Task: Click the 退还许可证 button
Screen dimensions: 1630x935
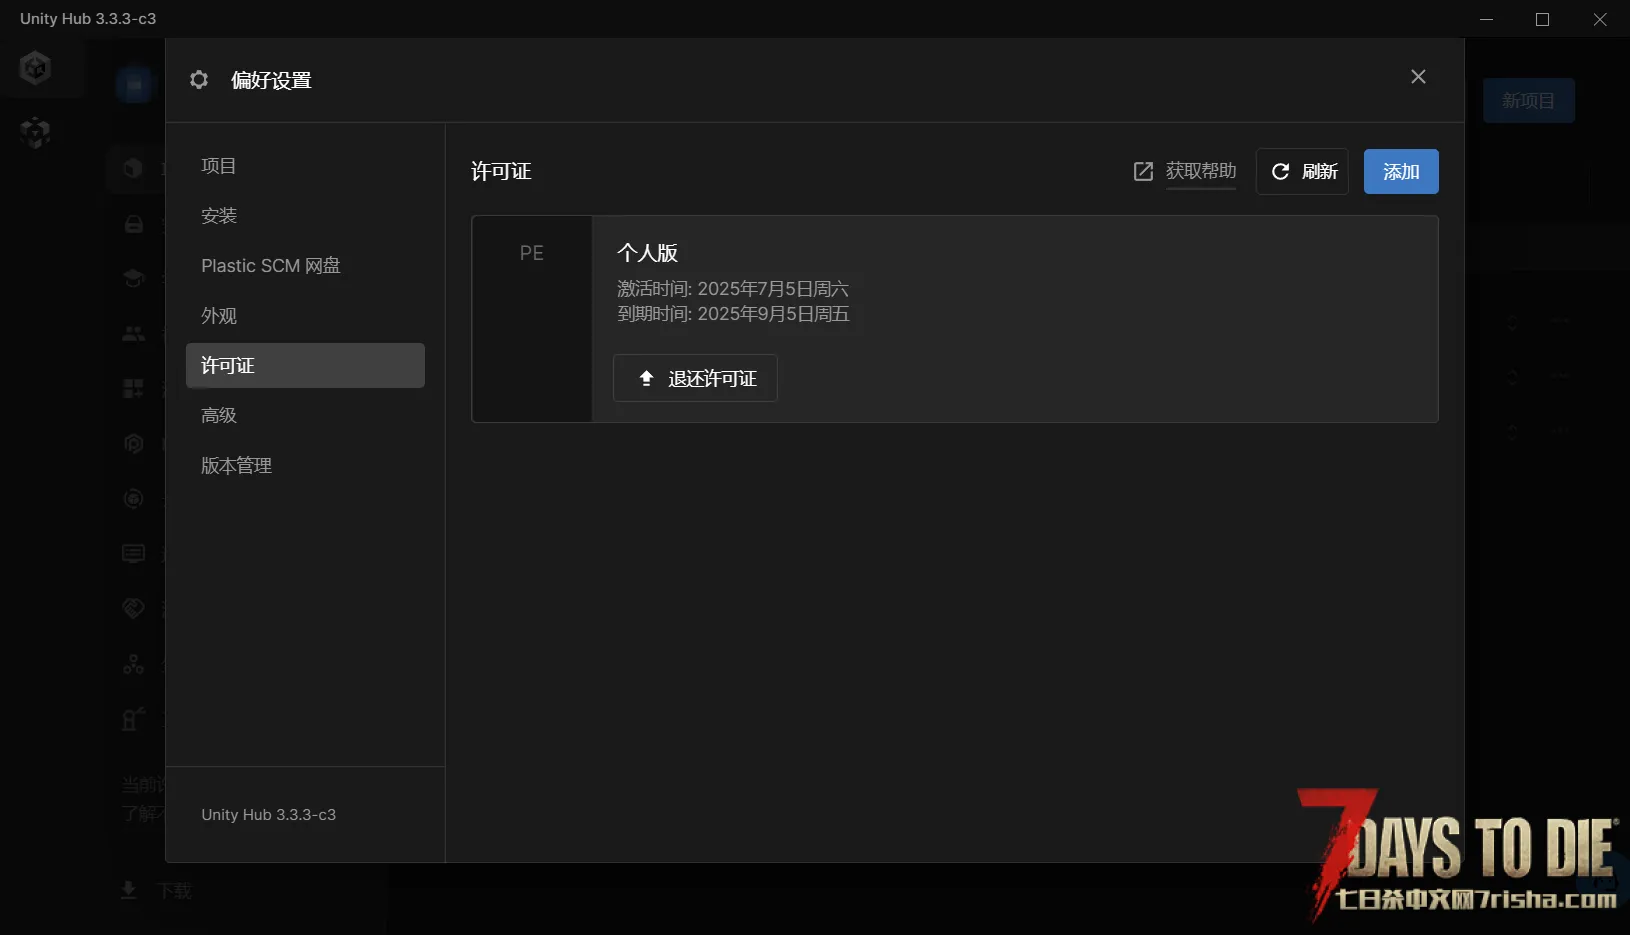Action: (x=695, y=378)
